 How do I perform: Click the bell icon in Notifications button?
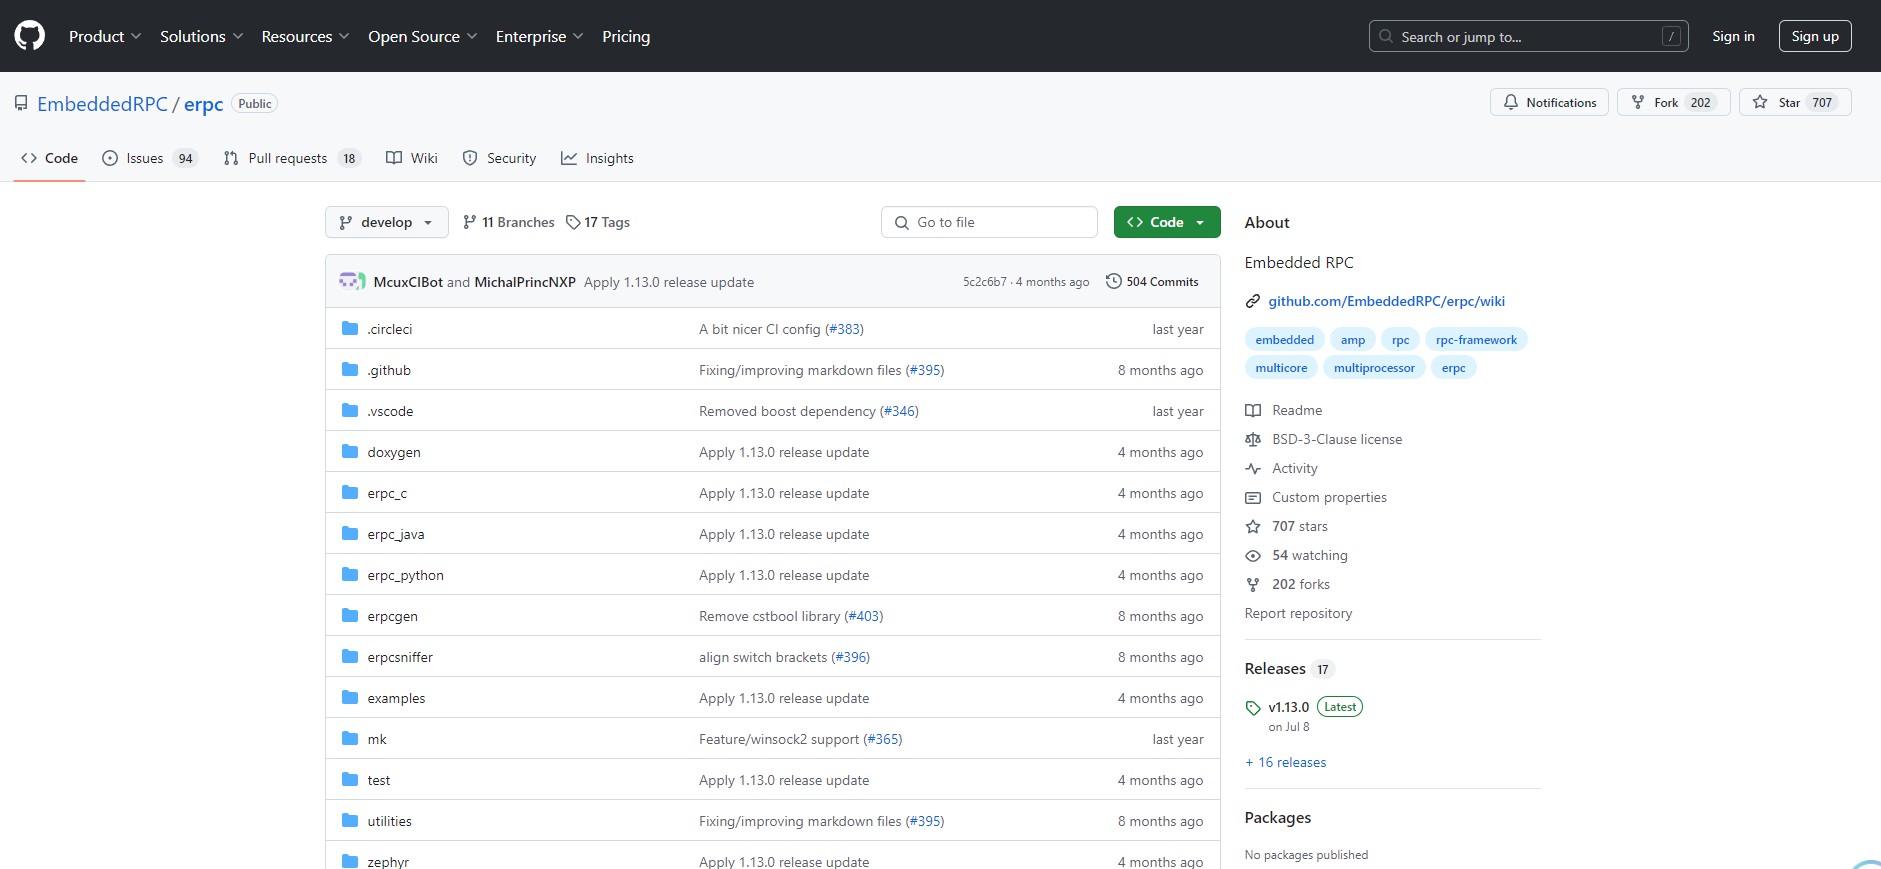(x=1511, y=102)
